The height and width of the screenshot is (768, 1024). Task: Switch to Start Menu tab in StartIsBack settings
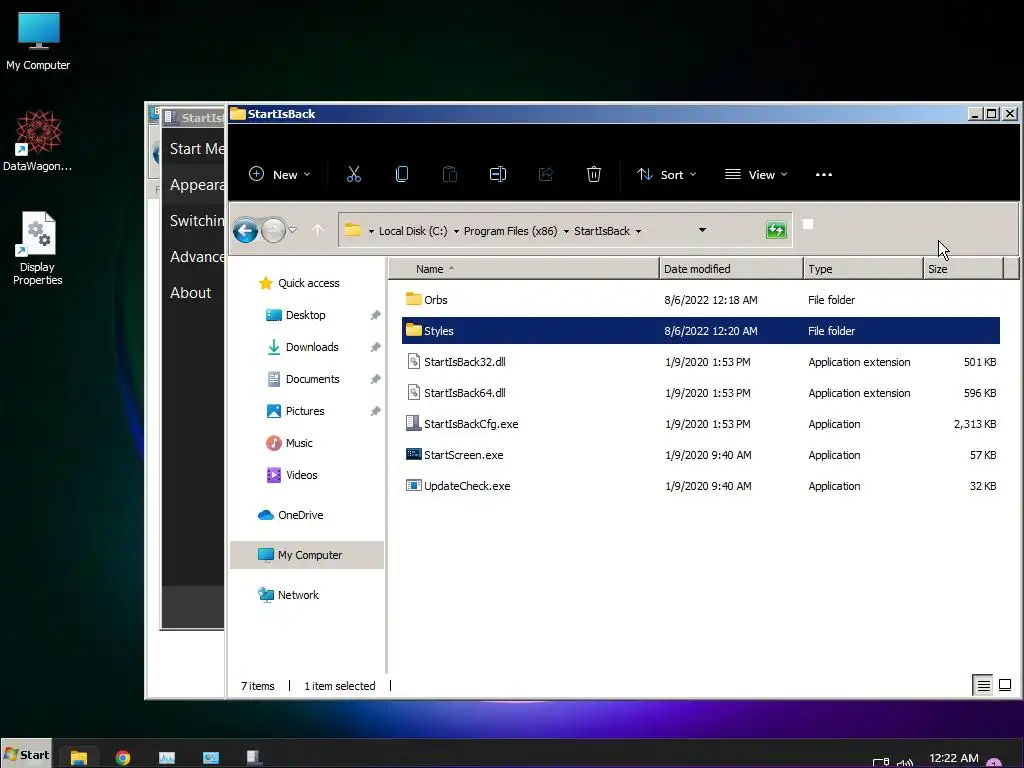click(x=197, y=149)
